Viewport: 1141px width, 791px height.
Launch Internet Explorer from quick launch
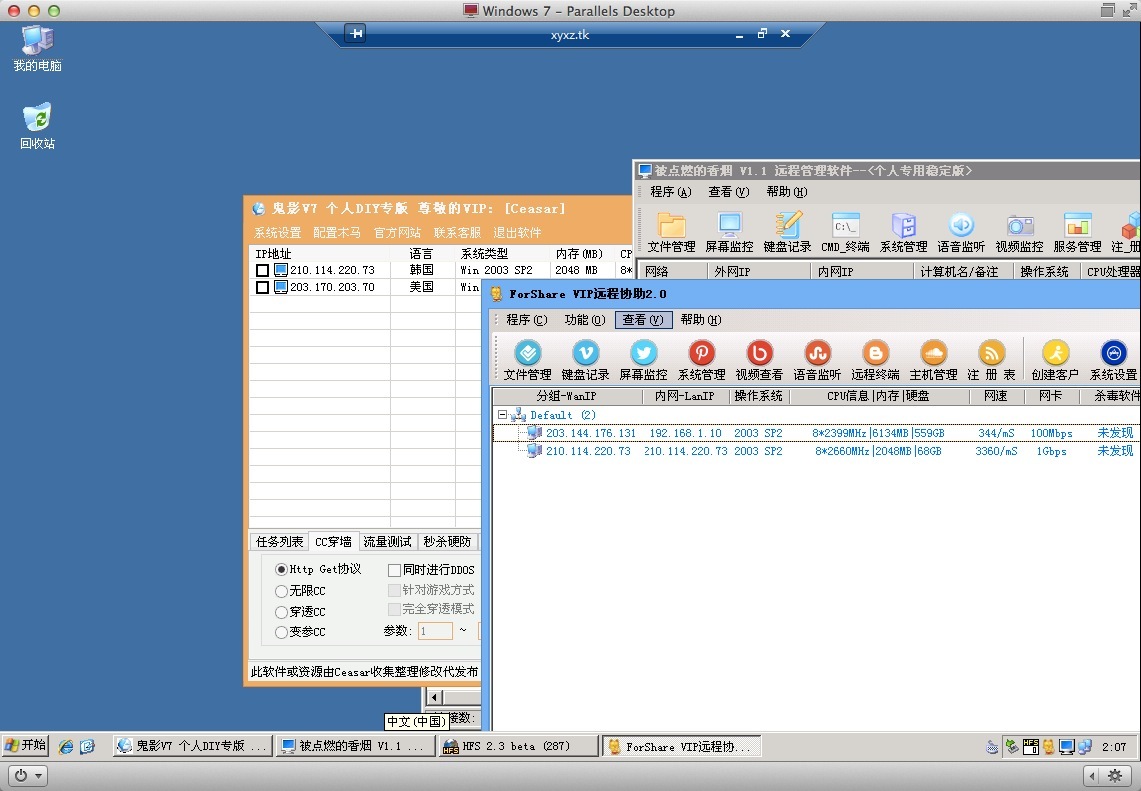point(66,746)
